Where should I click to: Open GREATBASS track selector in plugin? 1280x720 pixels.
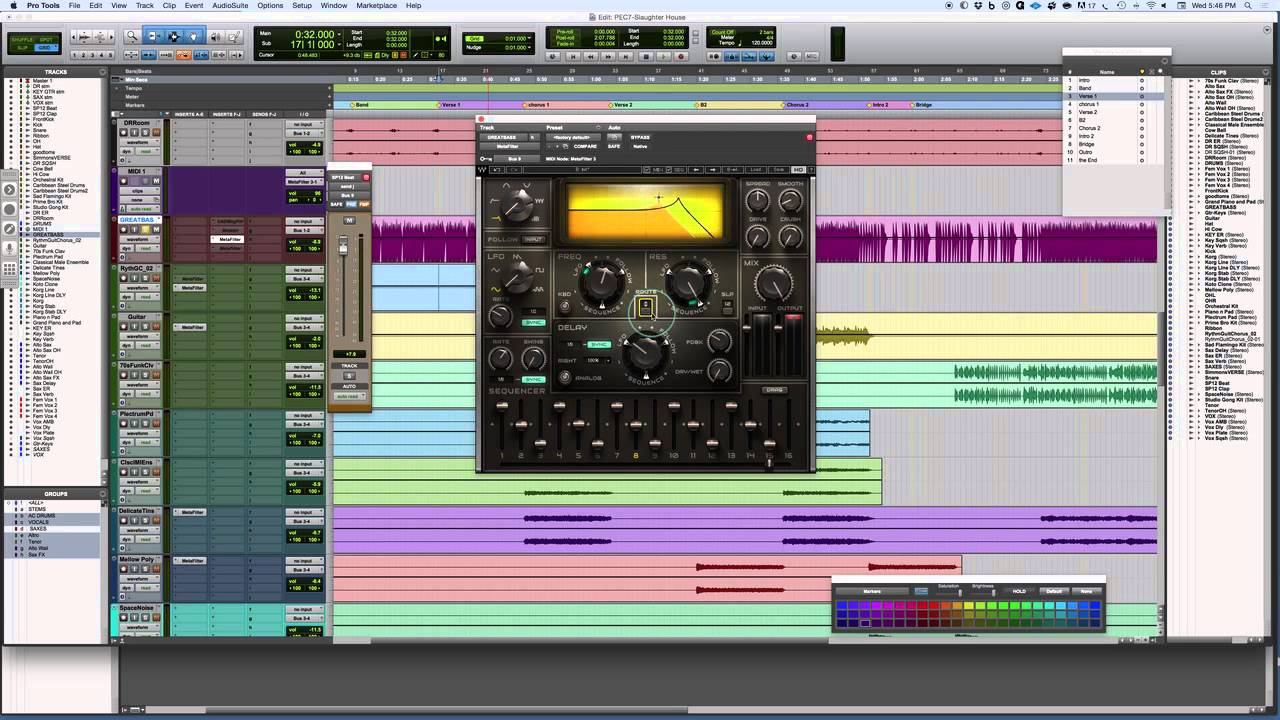click(x=503, y=137)
